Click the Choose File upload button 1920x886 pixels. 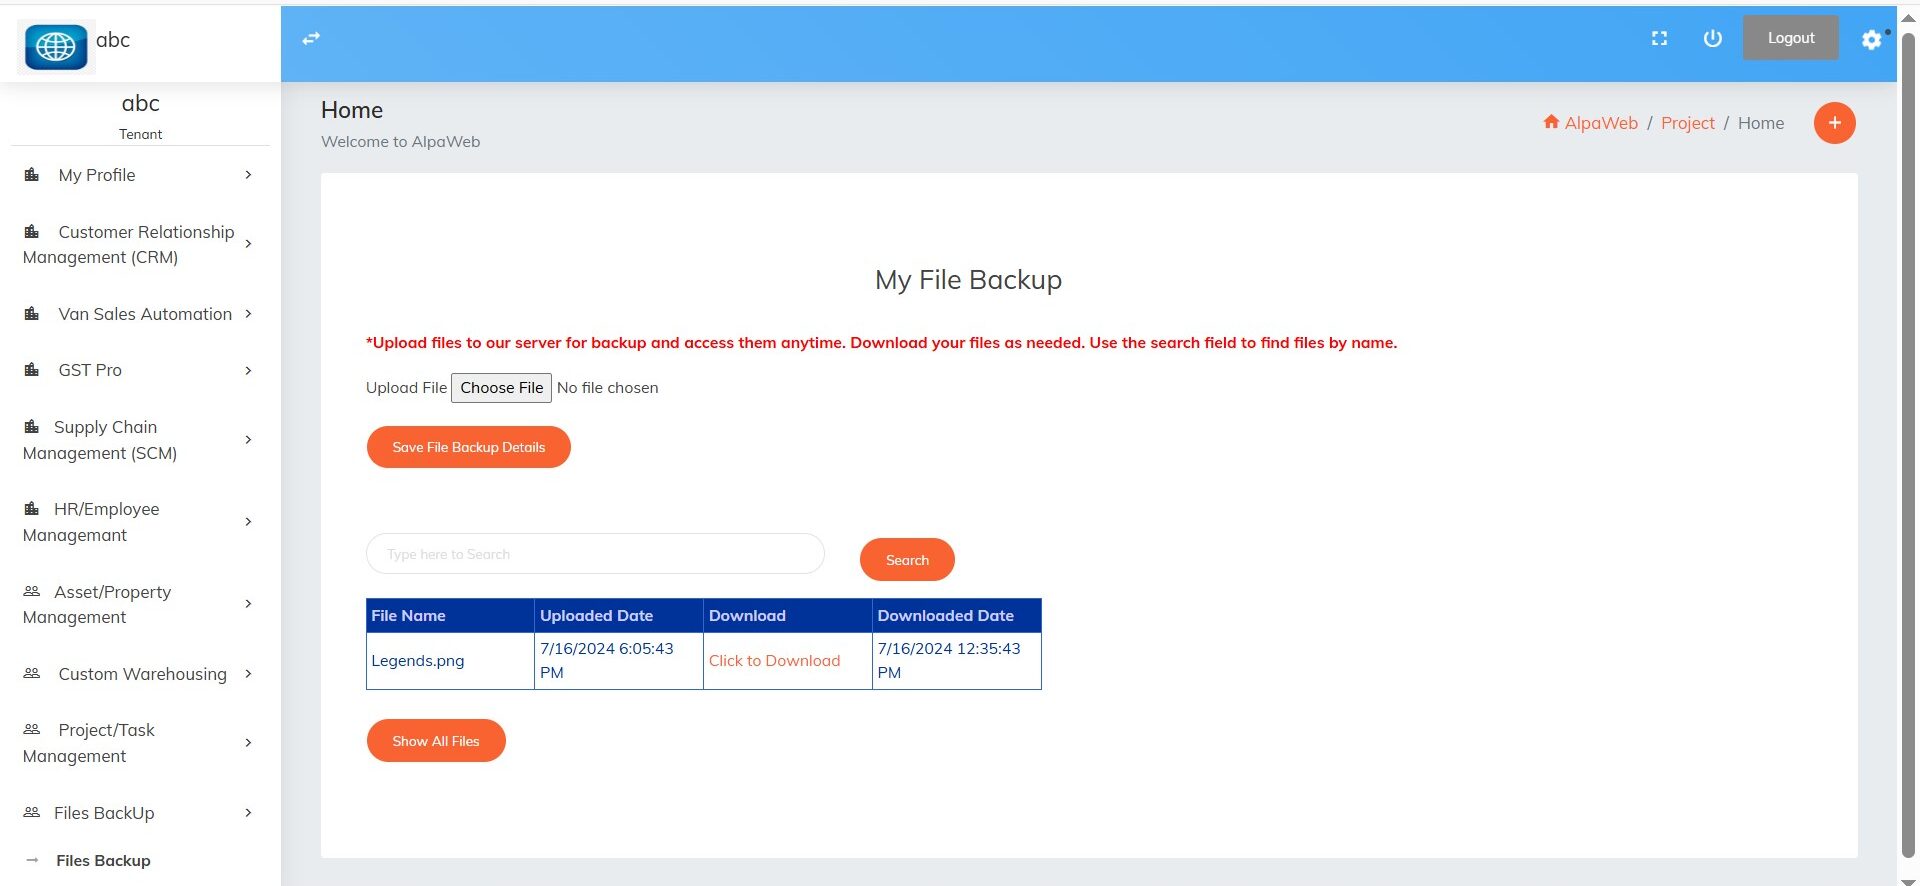click(x=501, y=388)
